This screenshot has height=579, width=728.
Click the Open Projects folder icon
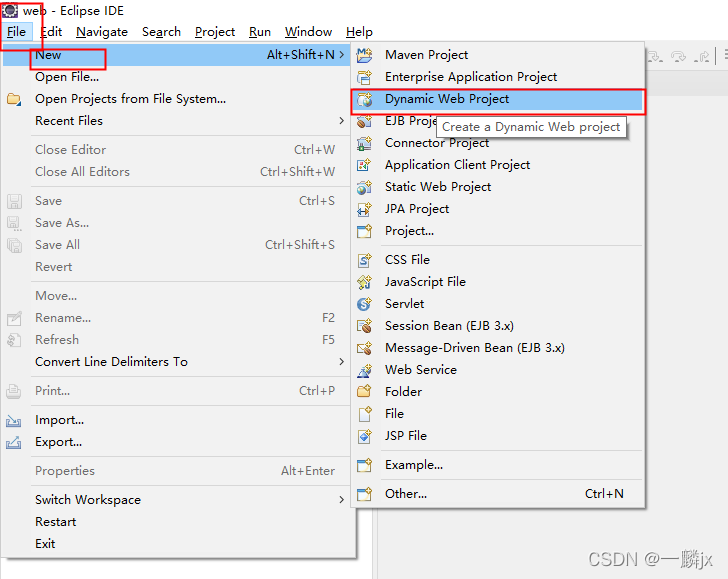[14, 99]
